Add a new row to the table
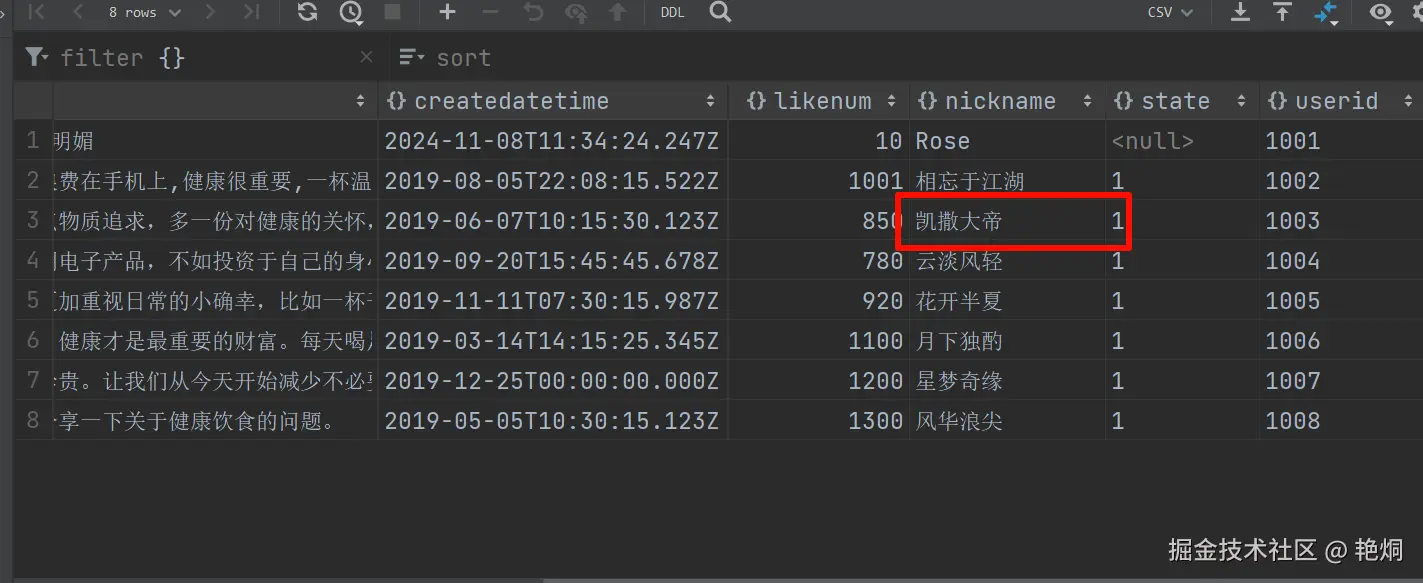Screen dimensions: 1423x583 tap(446, 13)
